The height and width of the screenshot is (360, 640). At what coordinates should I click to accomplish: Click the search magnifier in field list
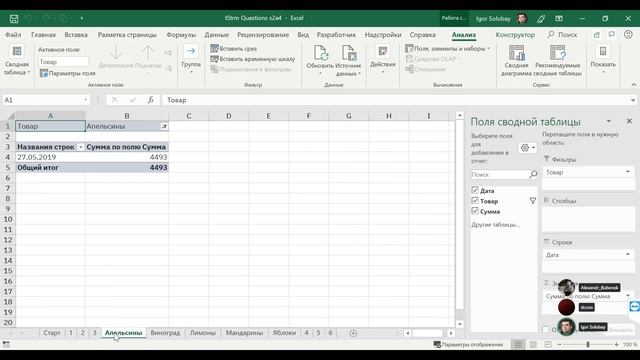[533, 175]
